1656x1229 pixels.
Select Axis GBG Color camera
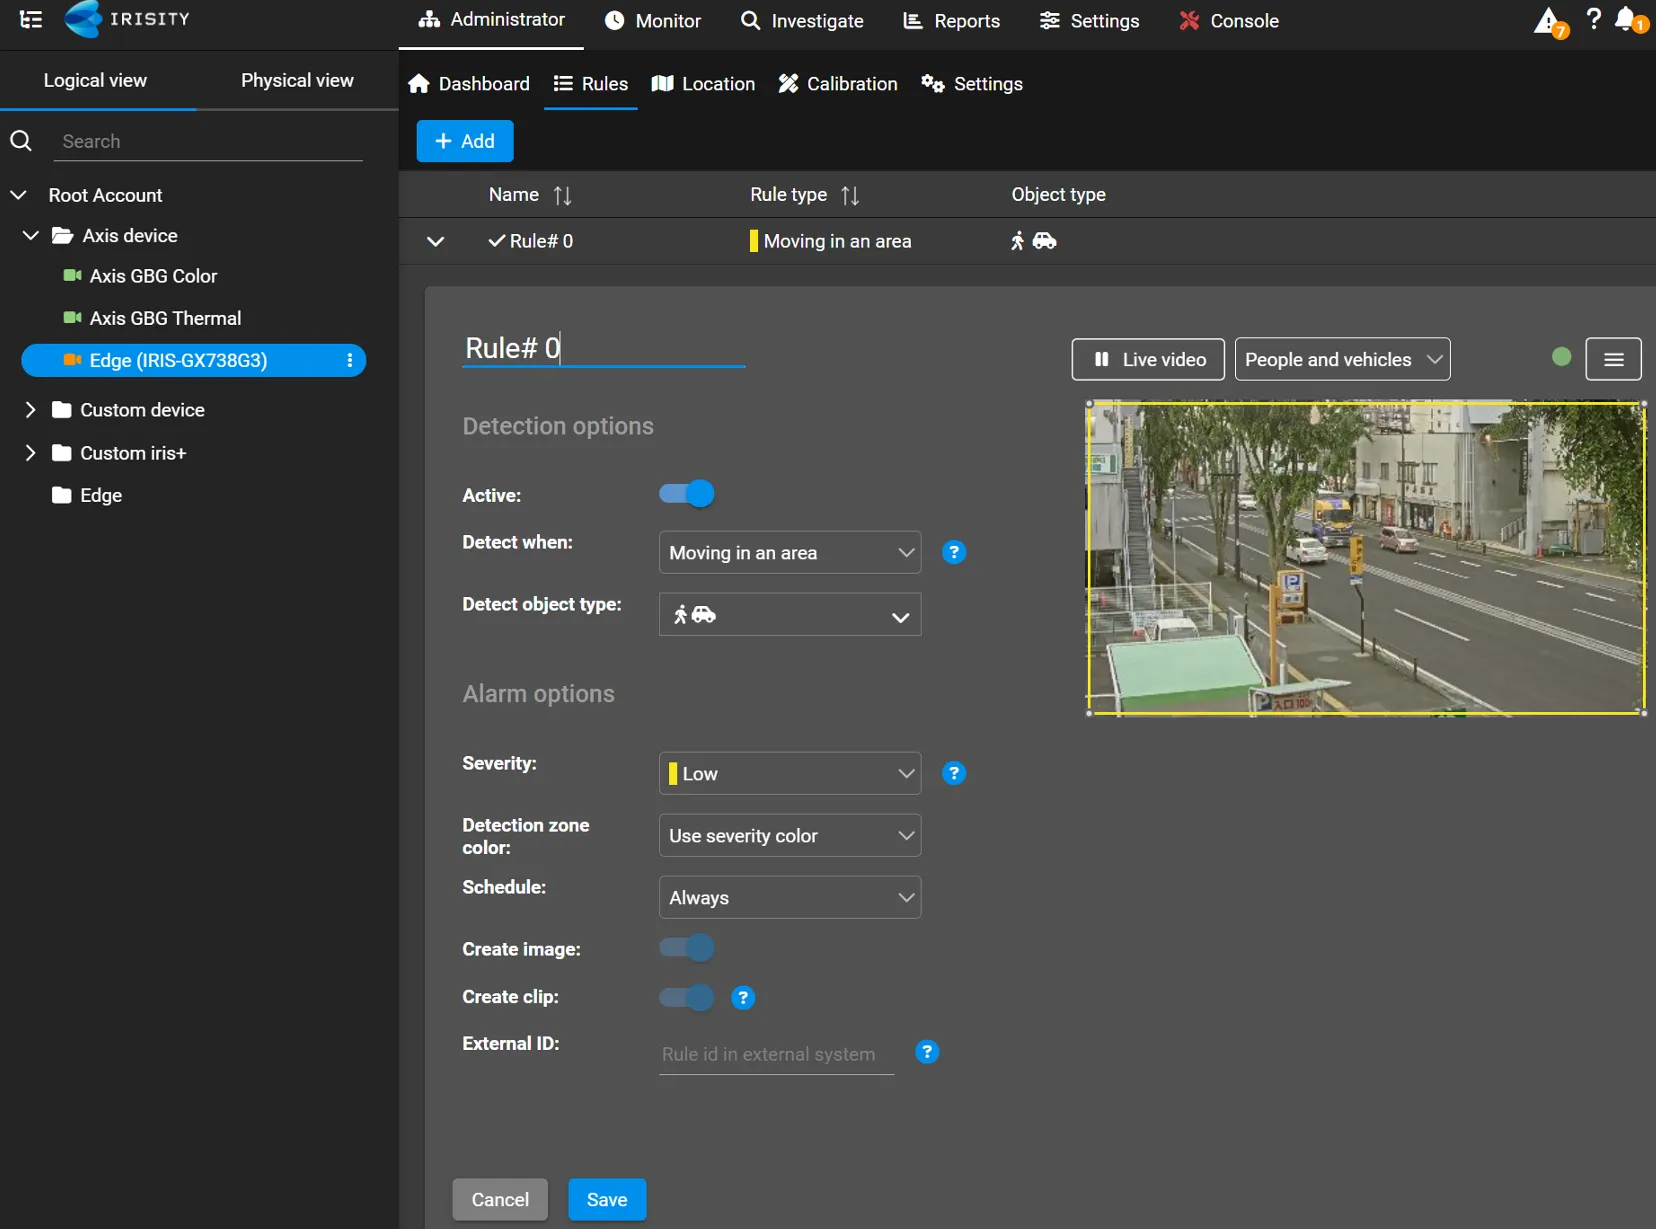coord(153,276)
